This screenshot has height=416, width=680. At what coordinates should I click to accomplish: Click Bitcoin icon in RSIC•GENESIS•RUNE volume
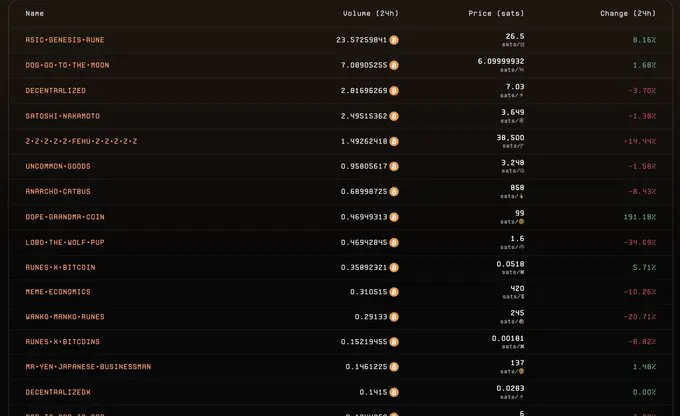point(394,40)
